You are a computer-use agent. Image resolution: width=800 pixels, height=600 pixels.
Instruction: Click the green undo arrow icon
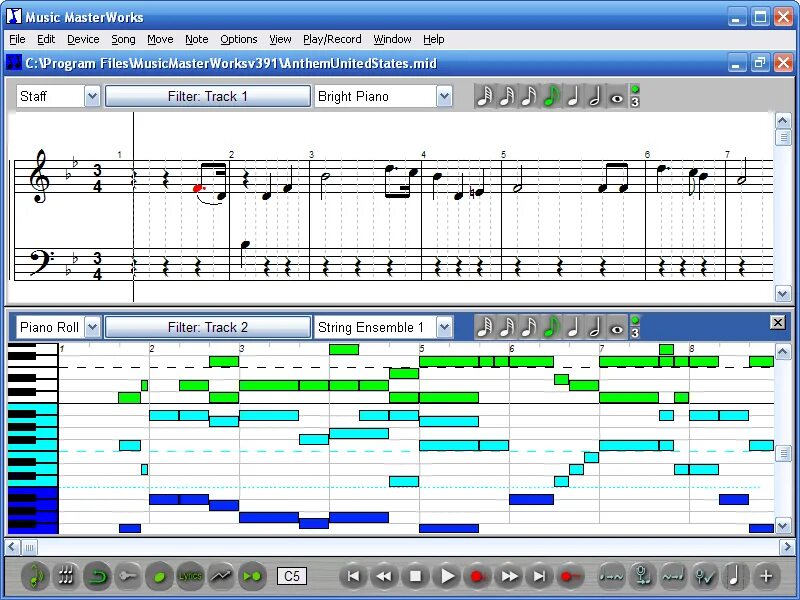[x=97, y=577]
